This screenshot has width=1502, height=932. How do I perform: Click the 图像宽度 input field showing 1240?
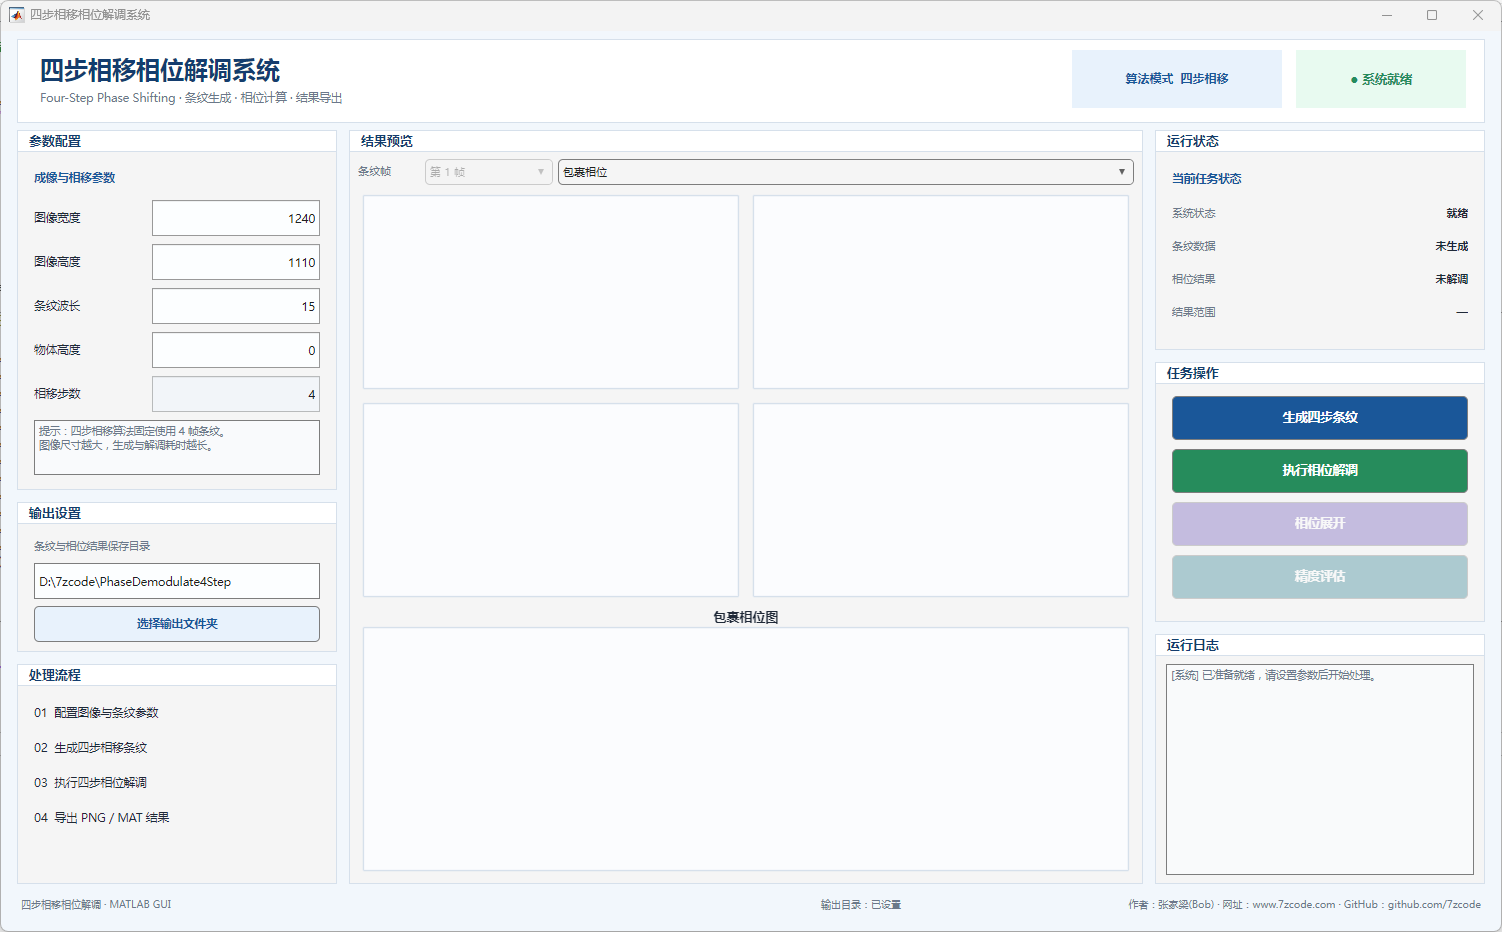tap(236, 218)
